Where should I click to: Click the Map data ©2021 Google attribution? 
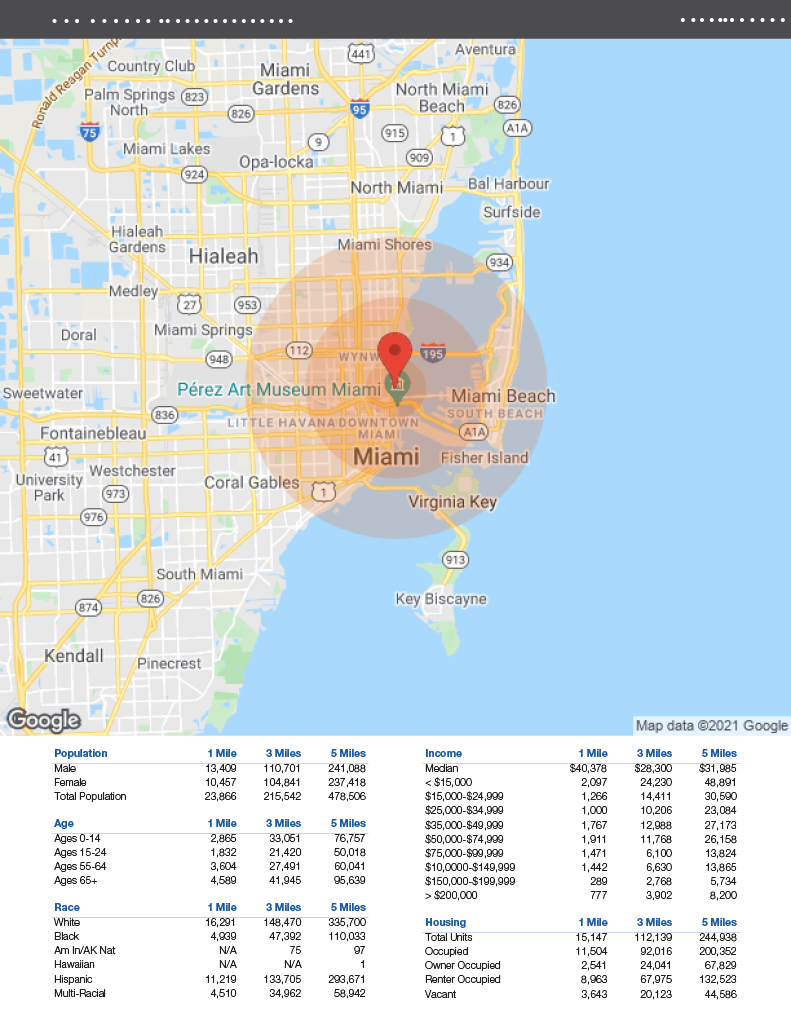click(x=711, y=725)
